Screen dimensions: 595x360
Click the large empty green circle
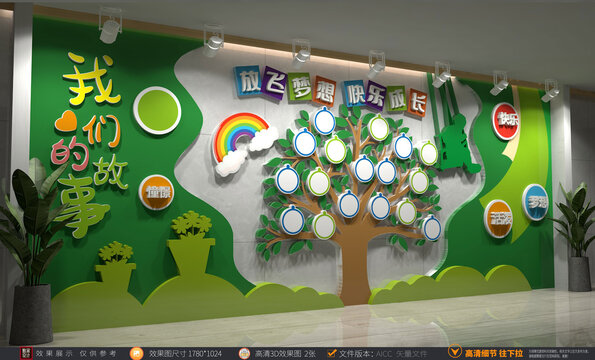point(157,110)
